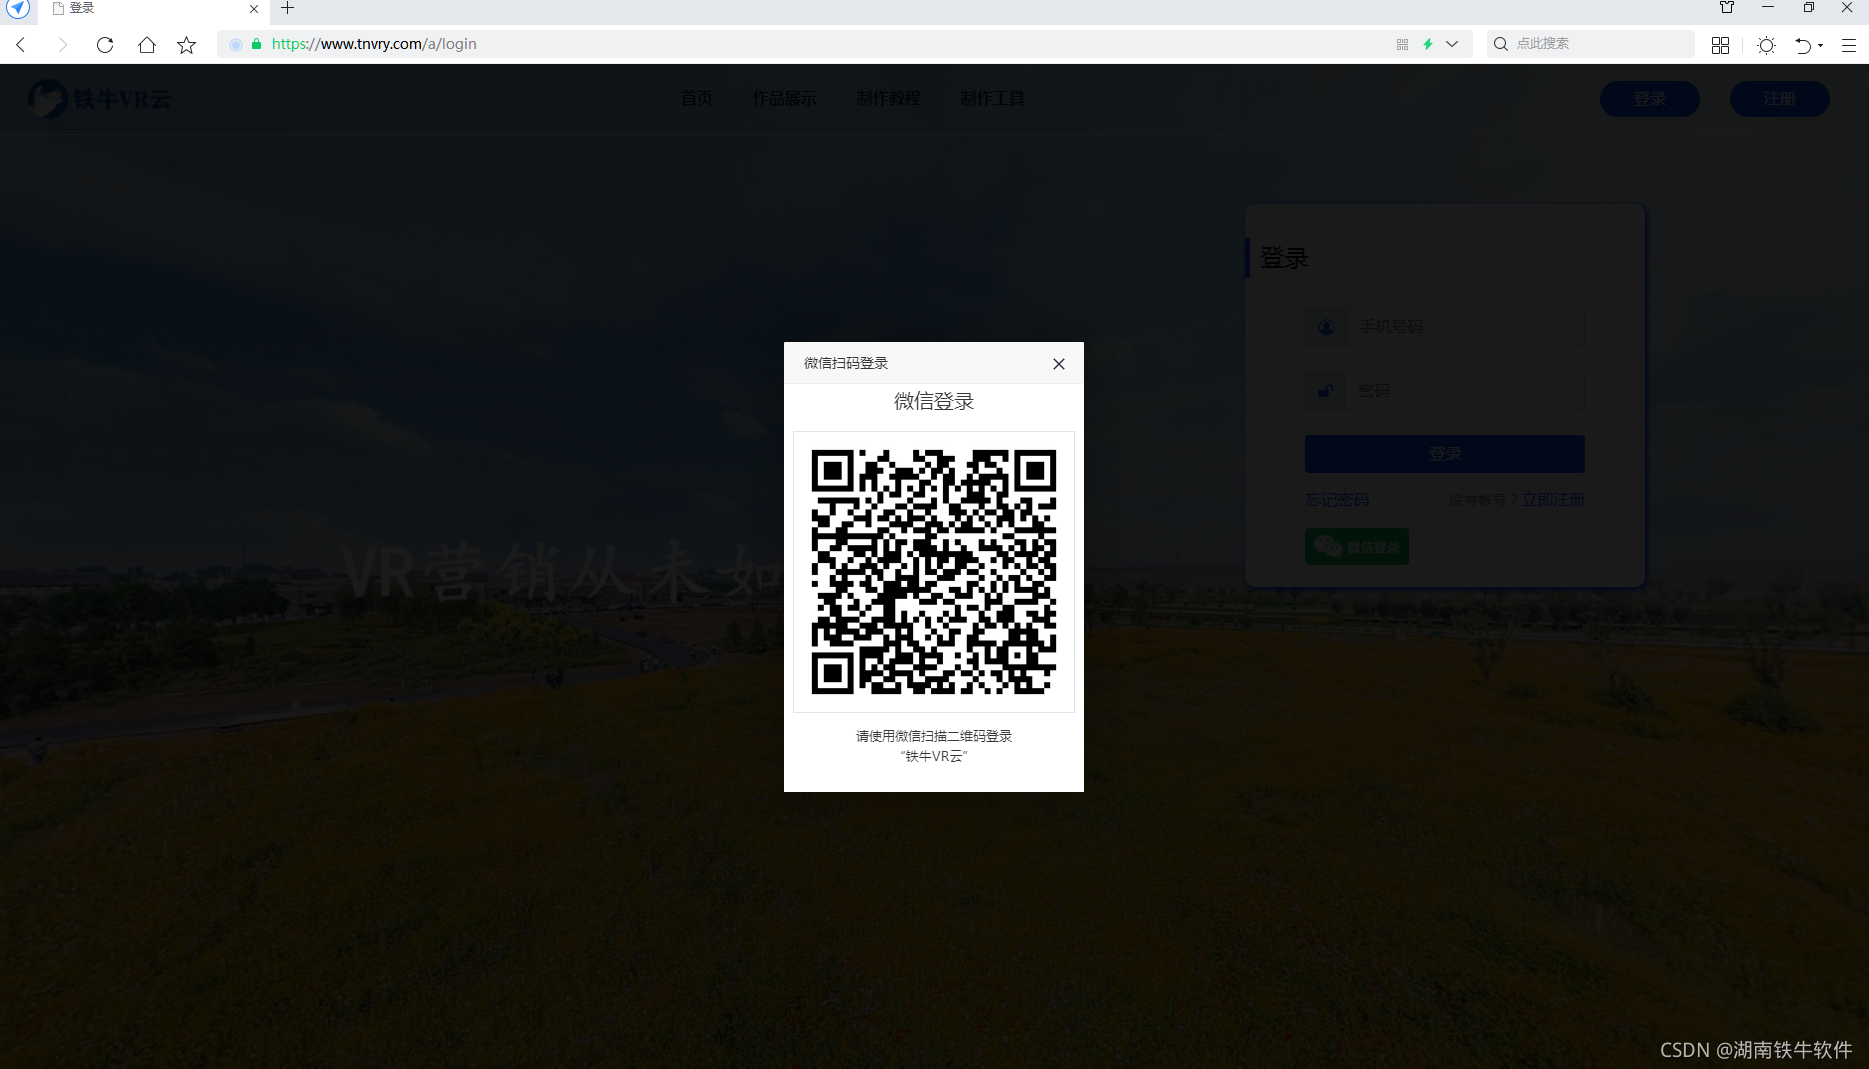
Task: Close the WeChat scan login dialog
Action: coord(1059,364)
